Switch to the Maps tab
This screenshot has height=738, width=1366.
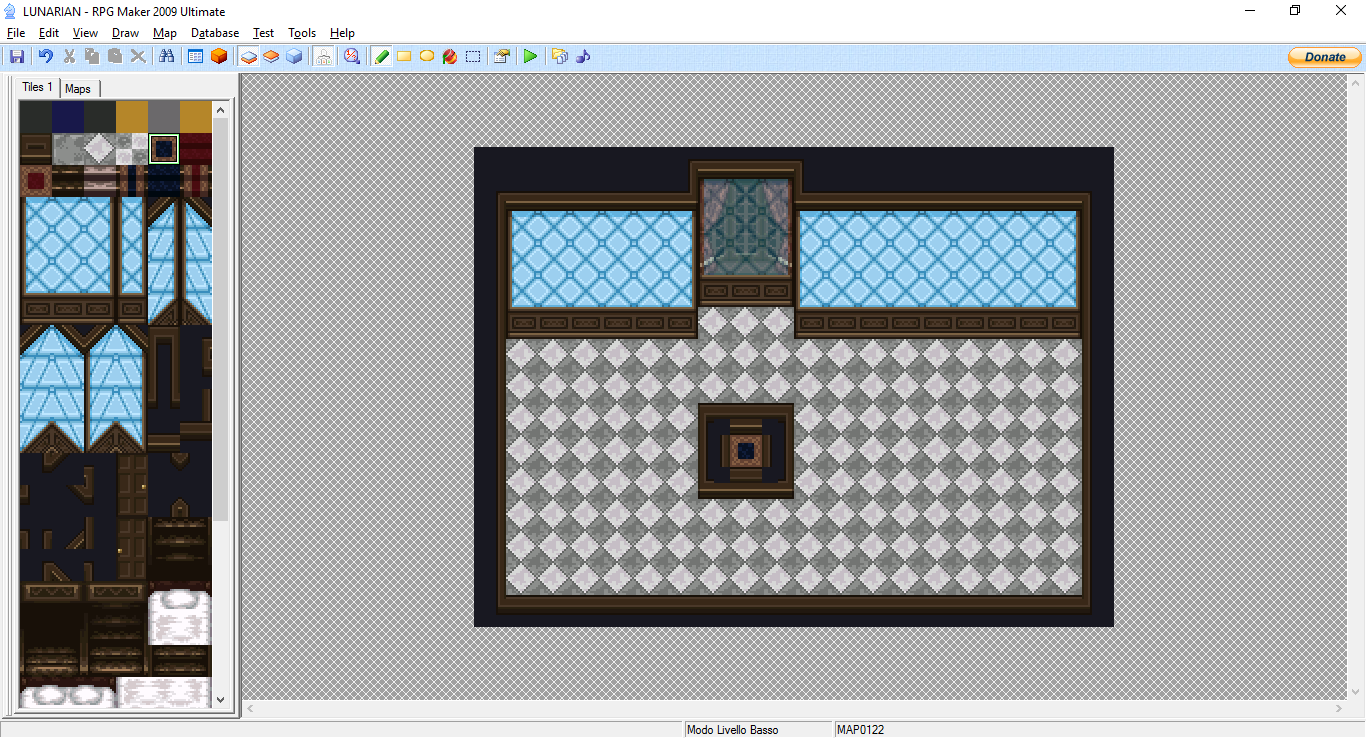[78, 89]
